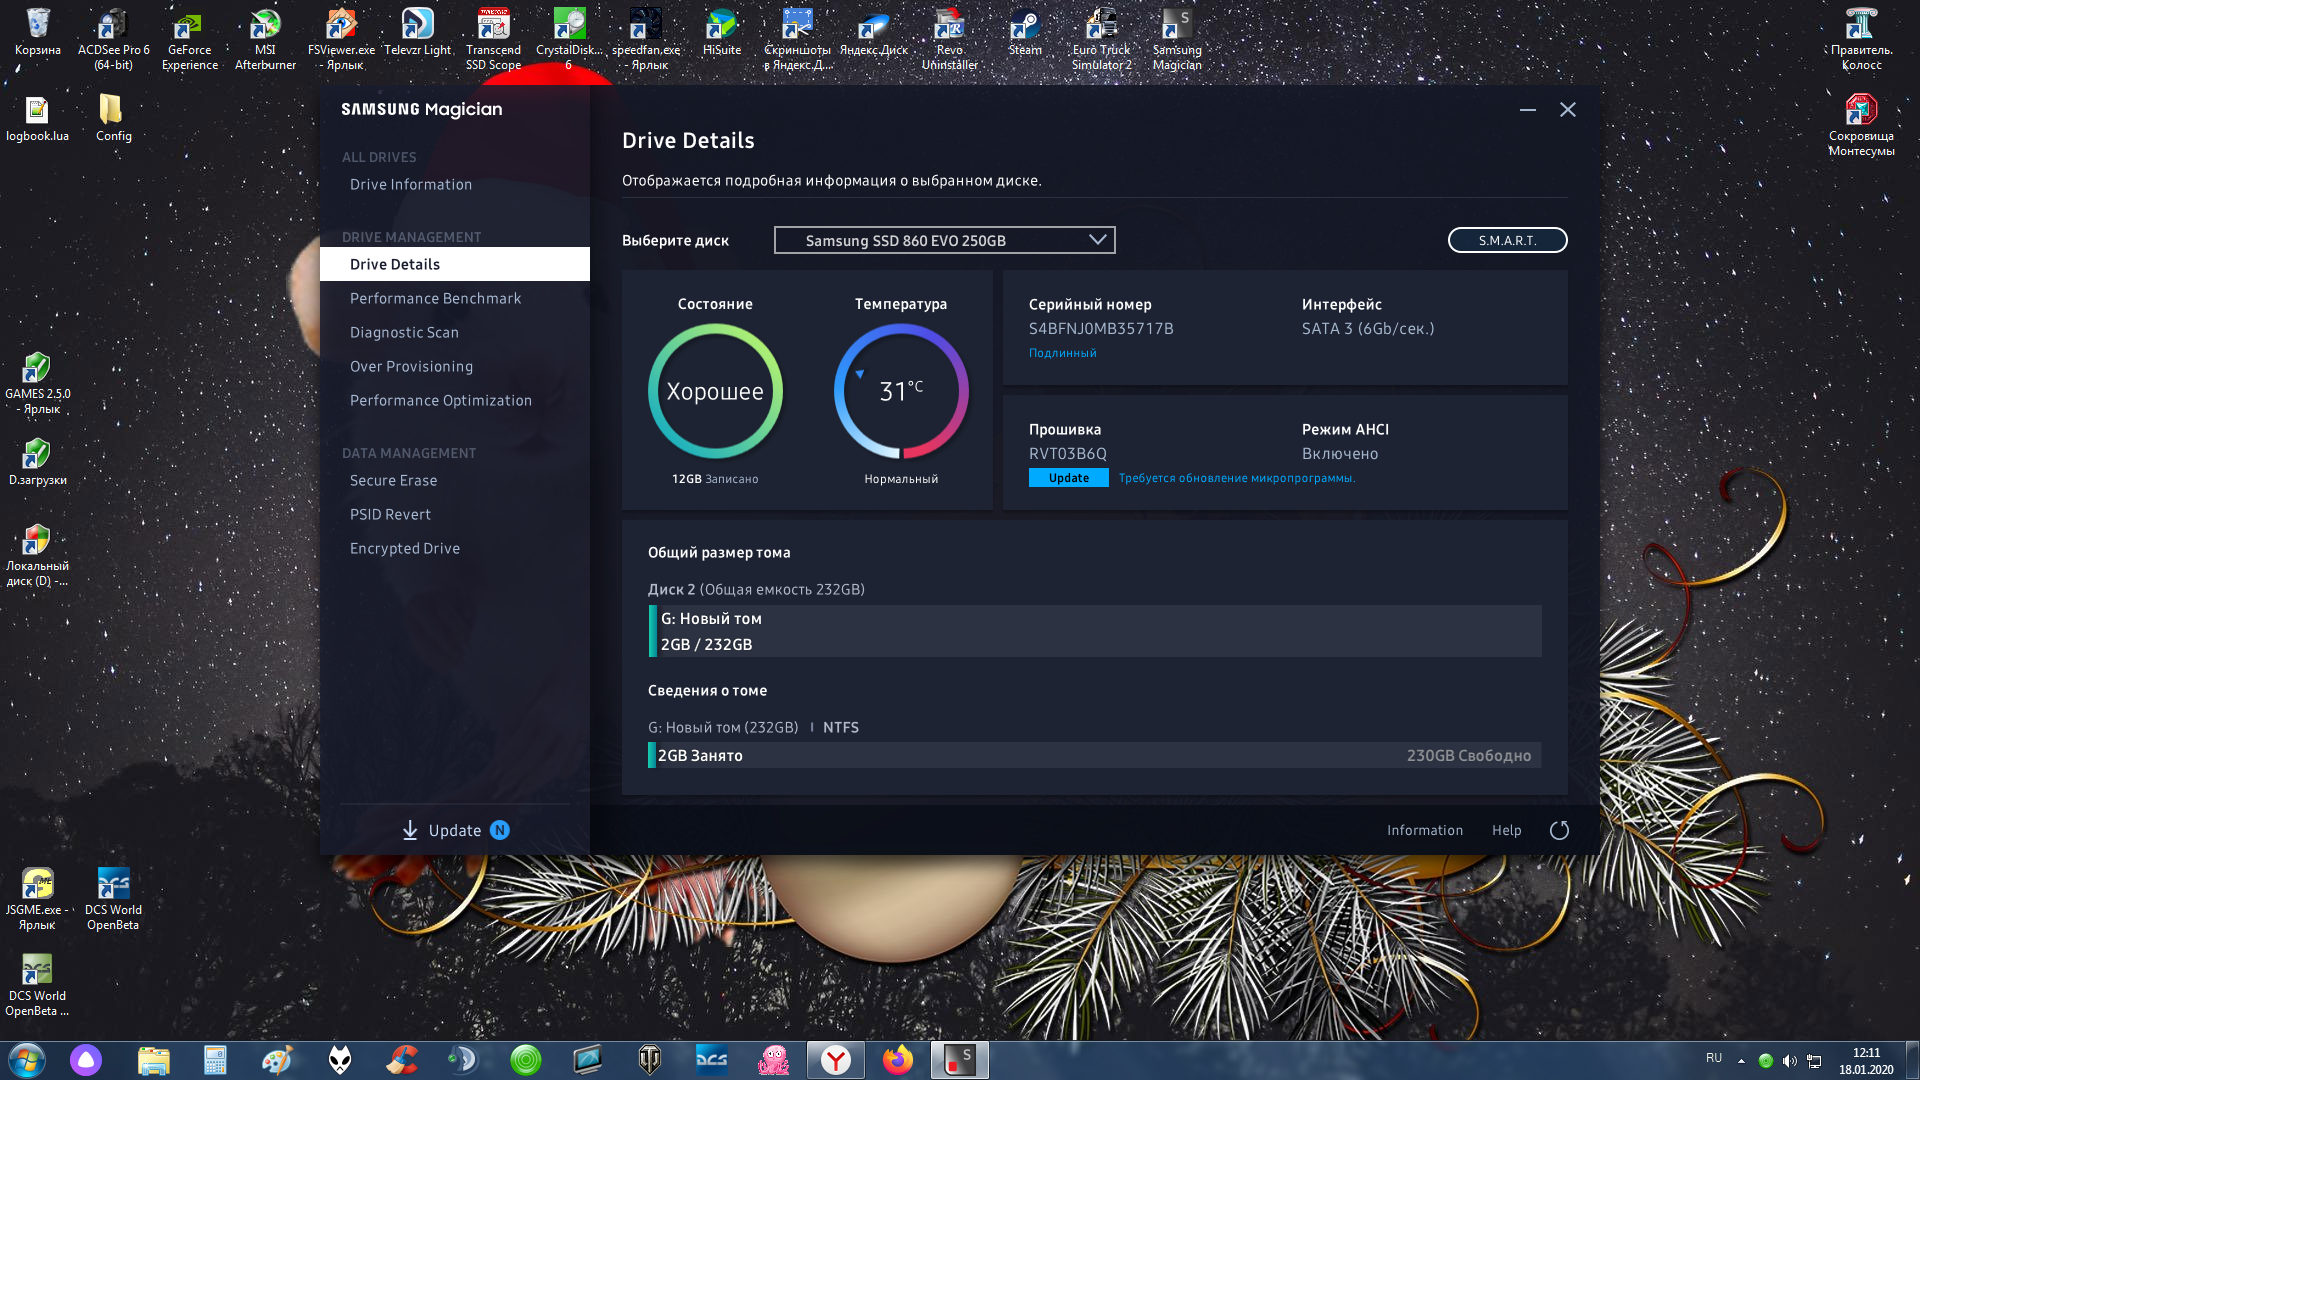This screenshot has height=1296, width=2304.
Task: Show hidden system tray icons arrow
Action: click(1741, 1061)
